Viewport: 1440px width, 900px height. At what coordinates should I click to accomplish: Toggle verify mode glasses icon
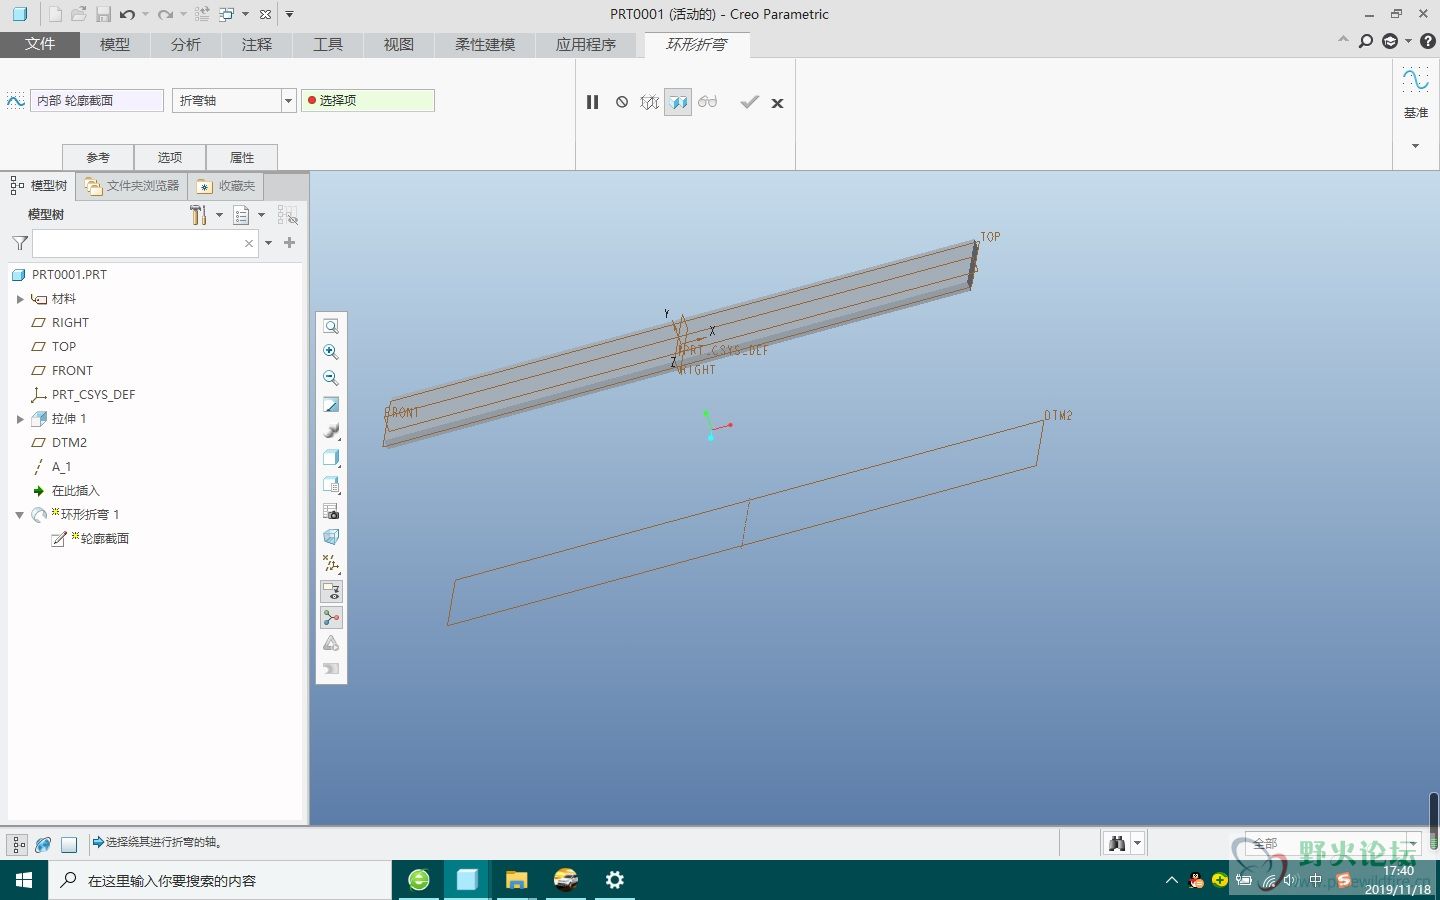coord(708,102)
